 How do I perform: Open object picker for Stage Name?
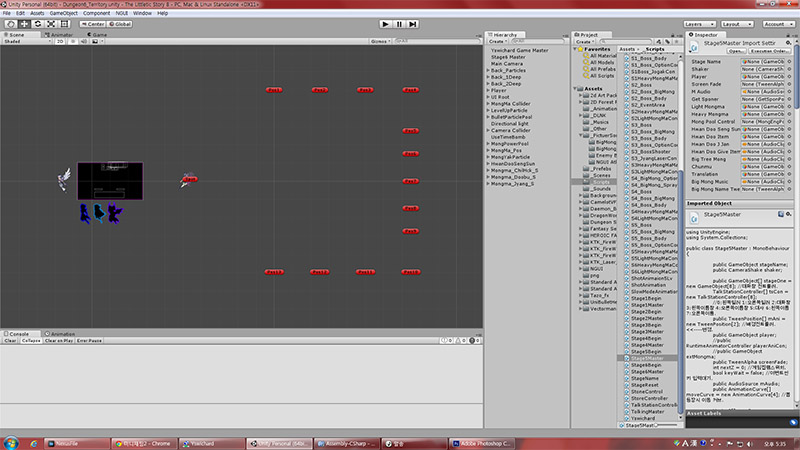[x=789, y=62]
